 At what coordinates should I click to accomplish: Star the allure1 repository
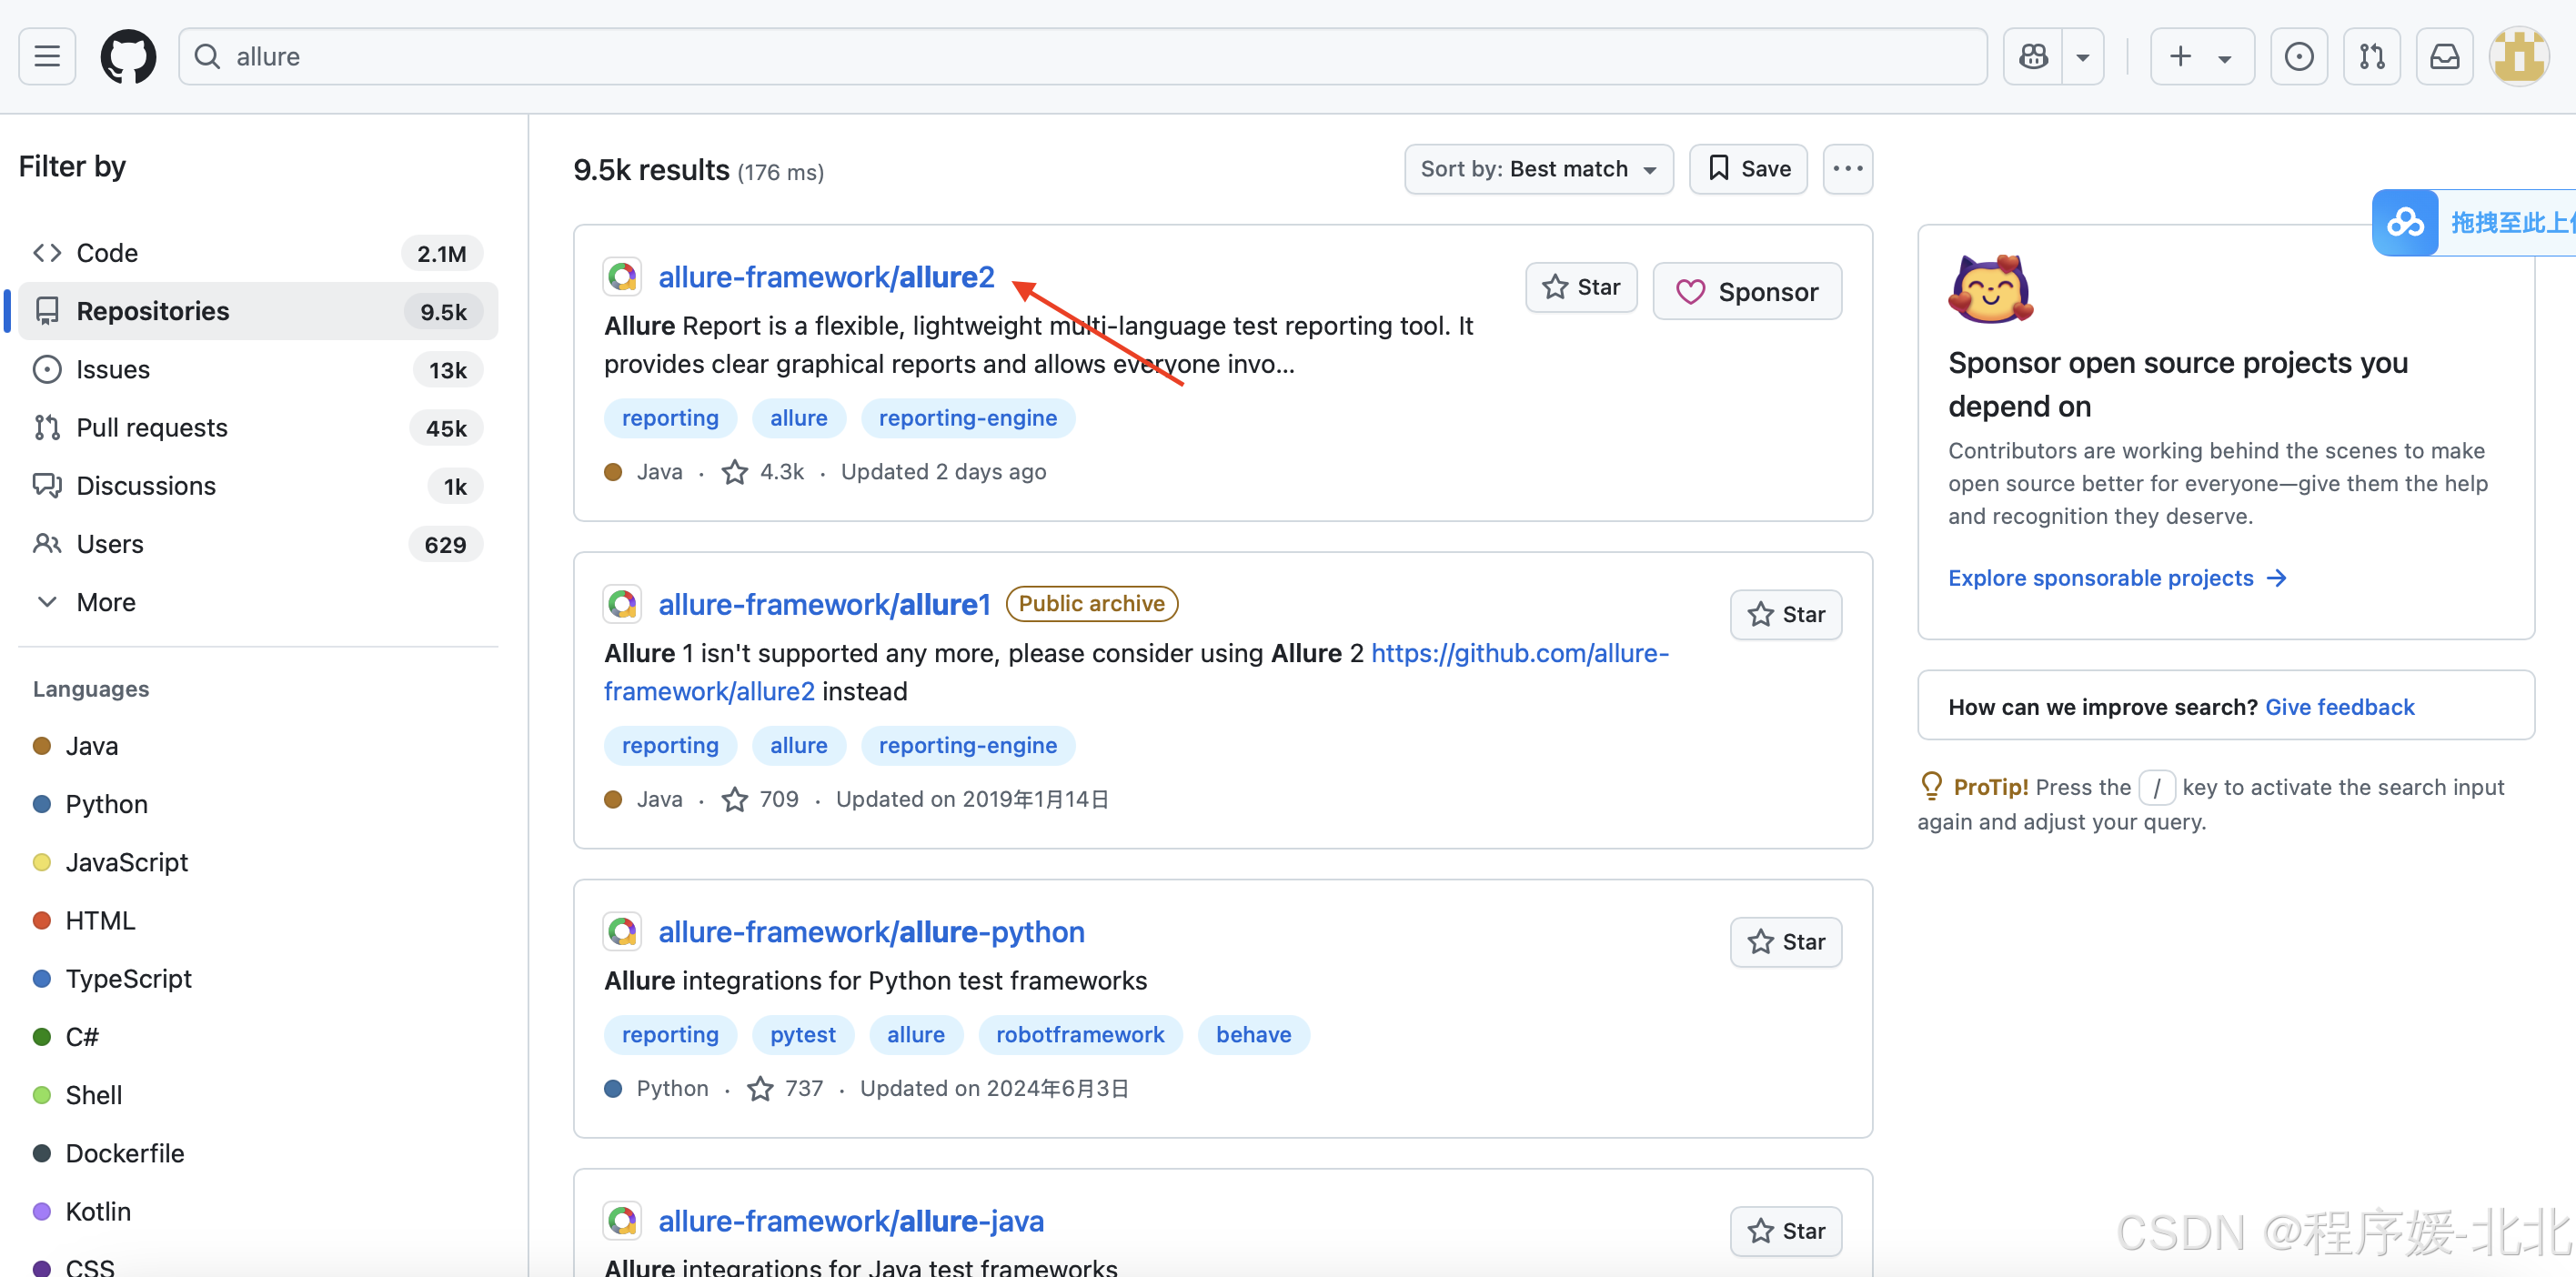click(1786, 614)
